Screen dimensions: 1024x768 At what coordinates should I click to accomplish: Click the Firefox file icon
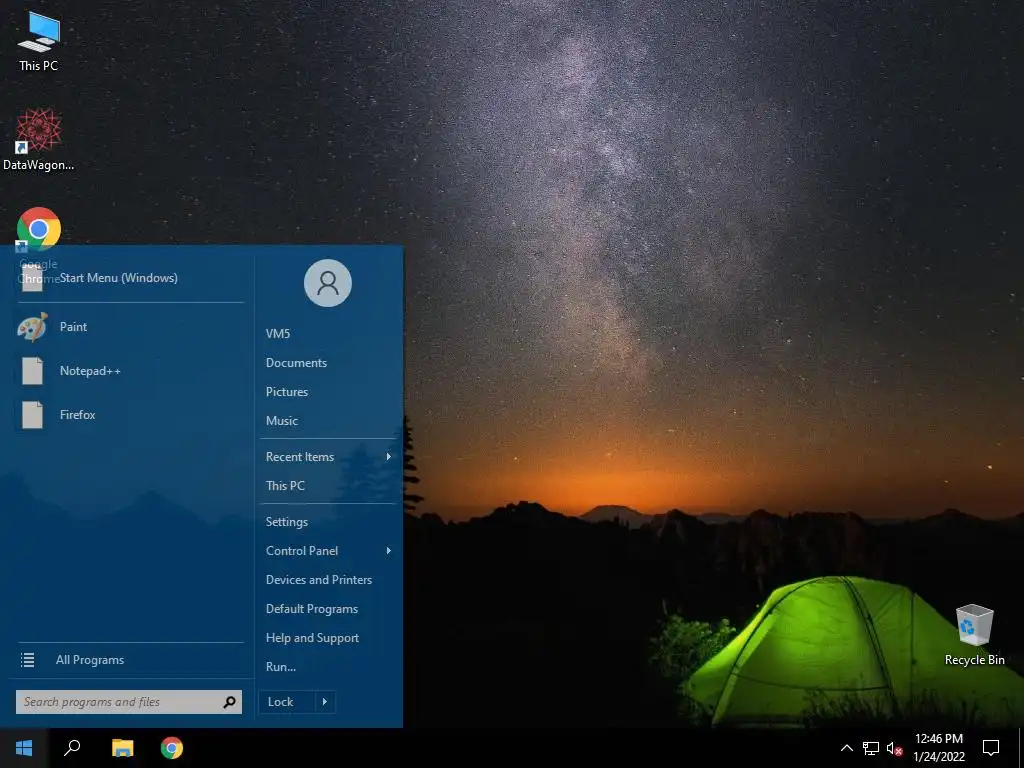click(x=32, y=415)
